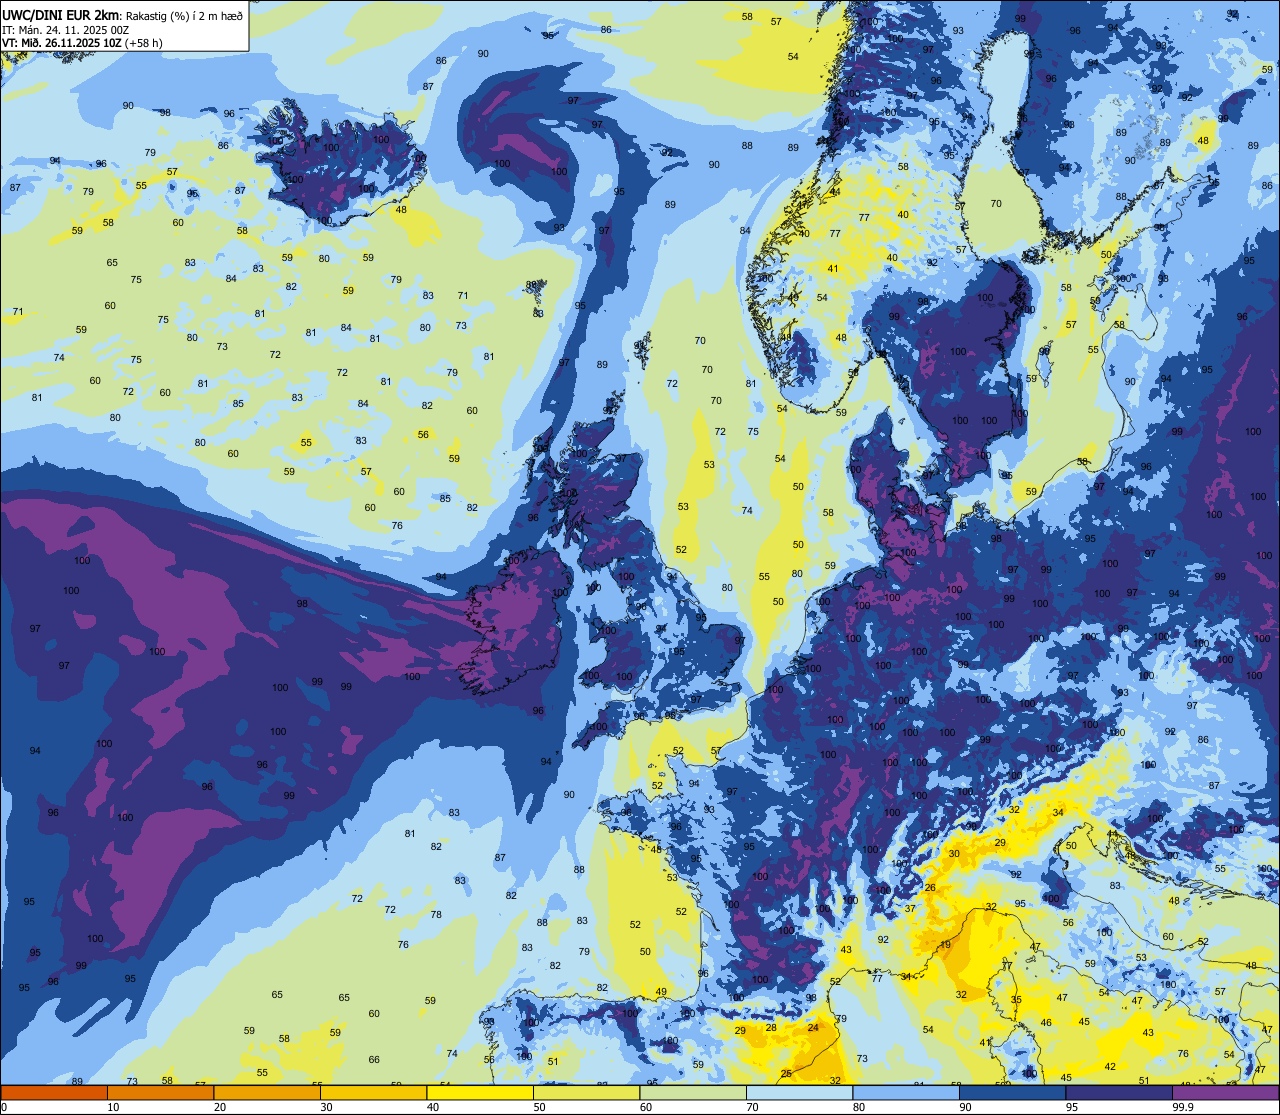1280x1115 pixels.
Task: Click the 'Rakastig (%) í 2 m hæð' label
Action: pyautogui.click(x=184, y=14)
